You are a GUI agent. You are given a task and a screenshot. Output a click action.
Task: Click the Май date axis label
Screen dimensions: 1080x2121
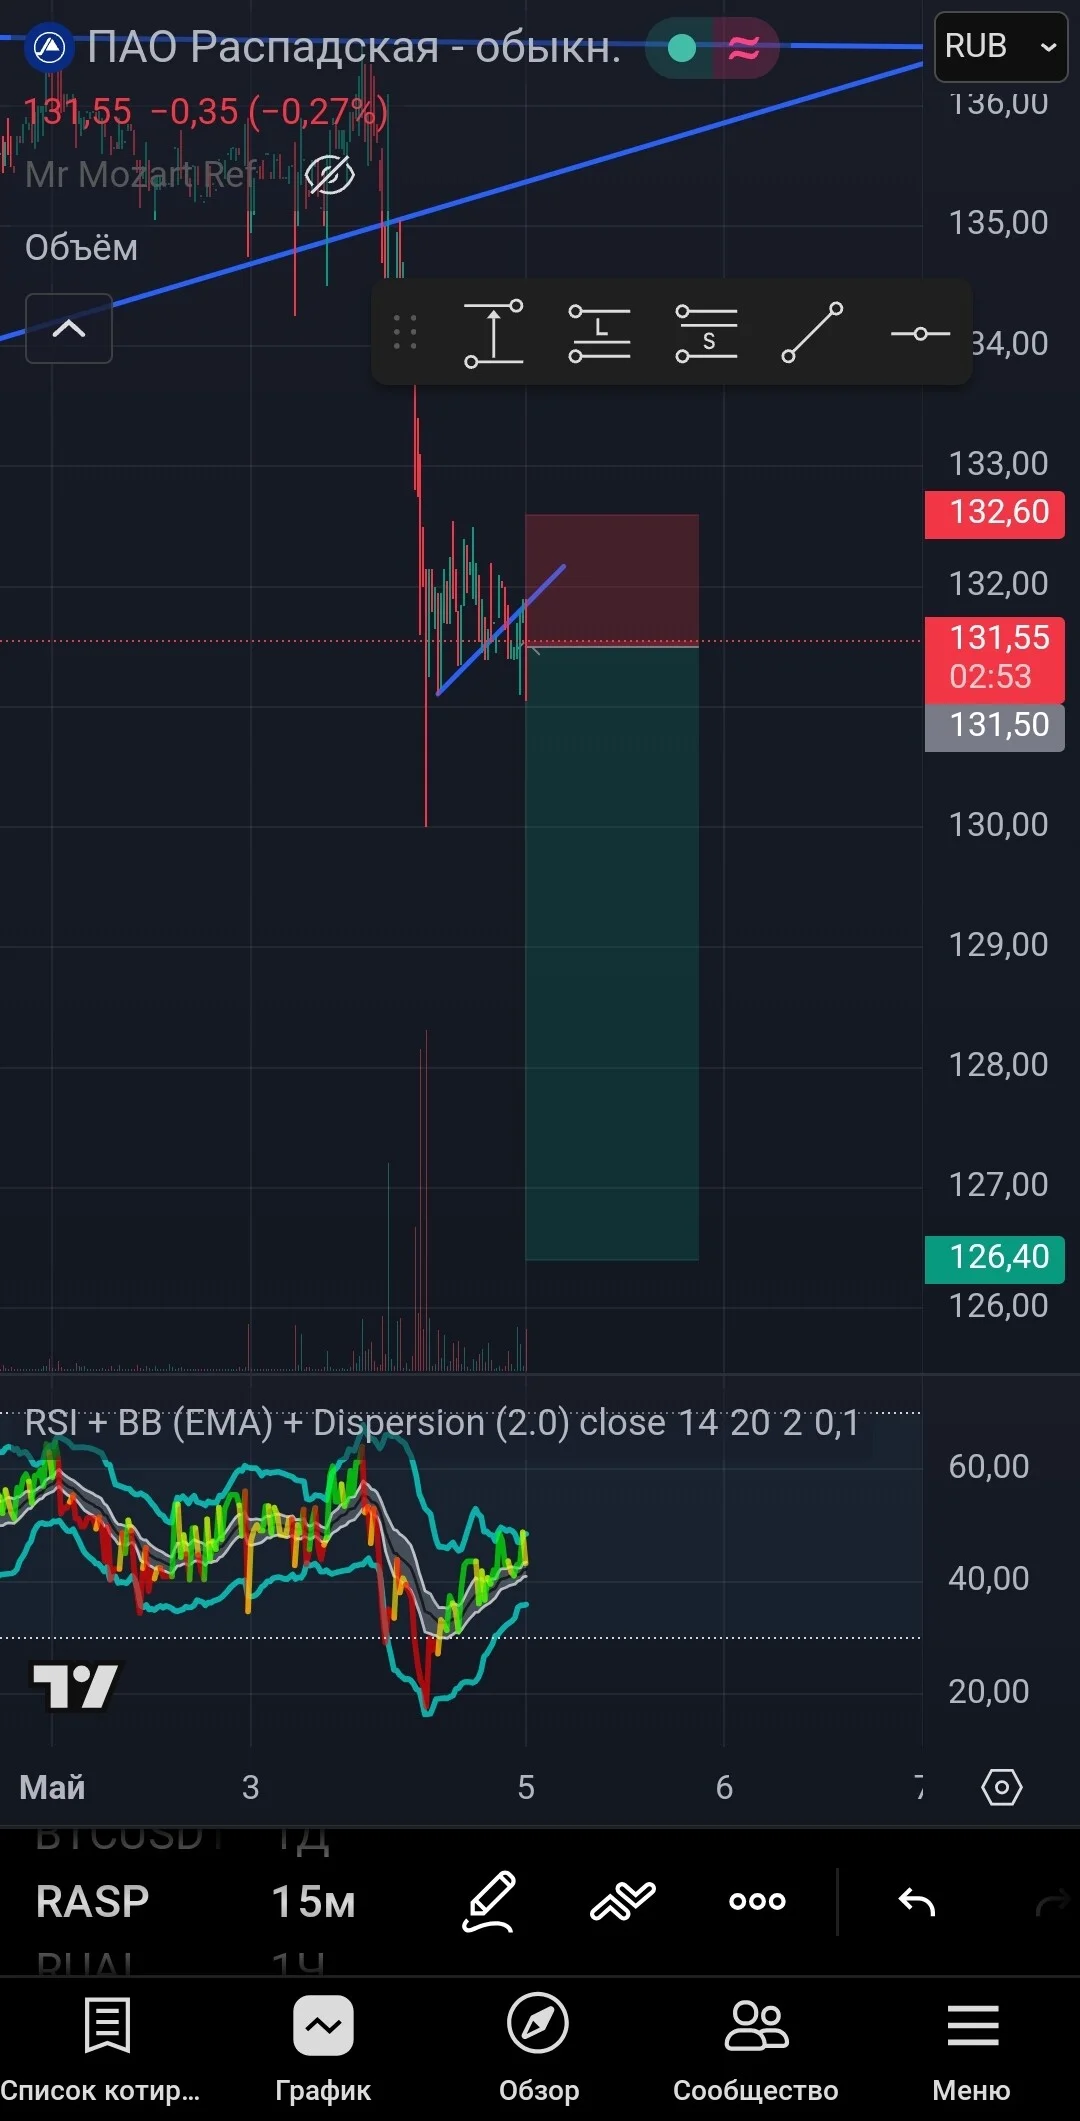(52, 1787)
